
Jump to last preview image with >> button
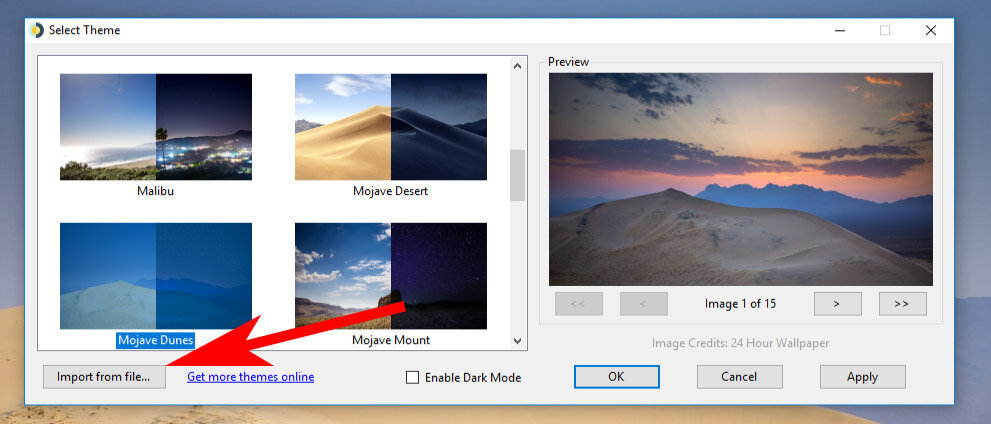[903, 303]
